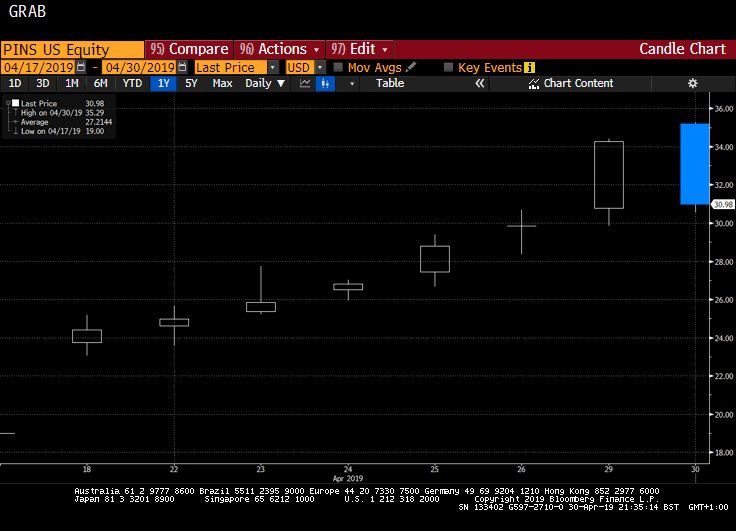Toggle Mov Avgs checkbox

tap(338, 67)
